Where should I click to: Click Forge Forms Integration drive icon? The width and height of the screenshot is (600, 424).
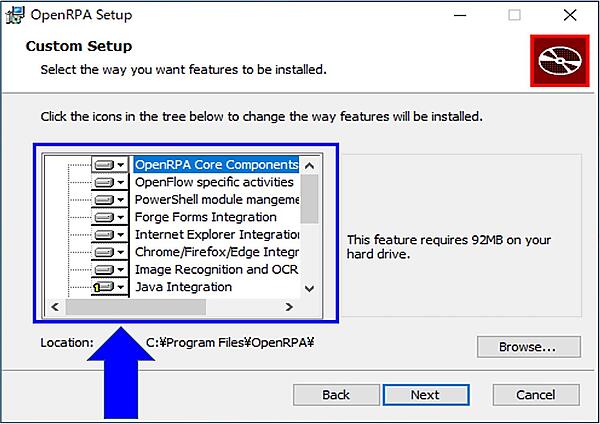click(x=110, y=217)
